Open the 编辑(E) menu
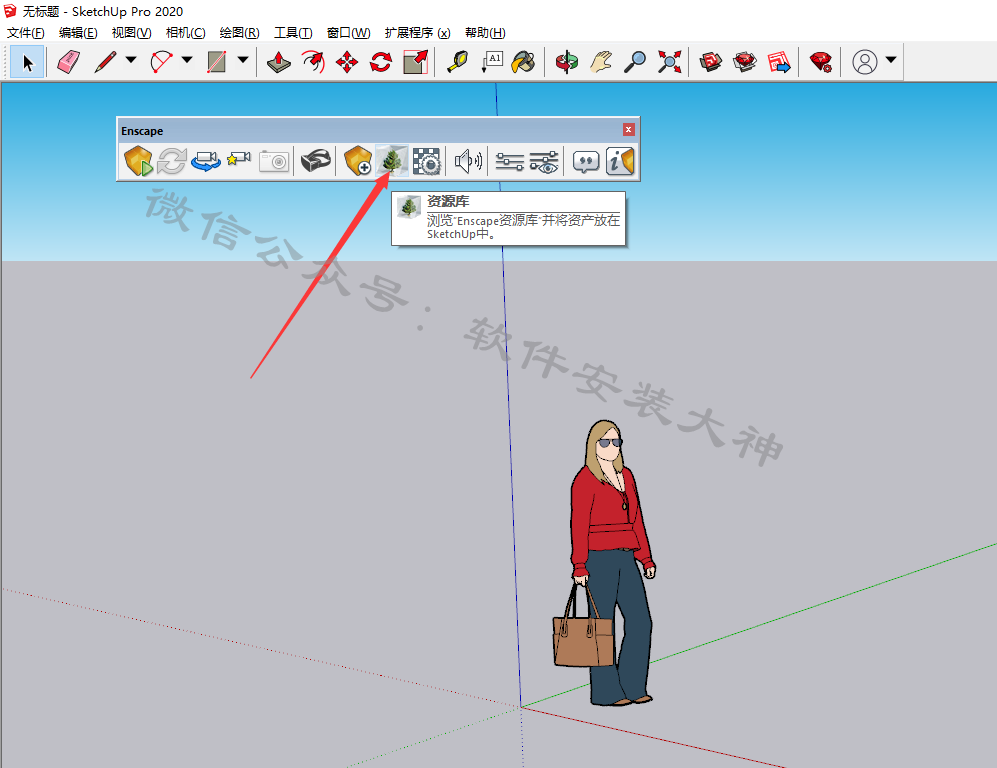This screenshot has height=768, width=997. [78, 32]
